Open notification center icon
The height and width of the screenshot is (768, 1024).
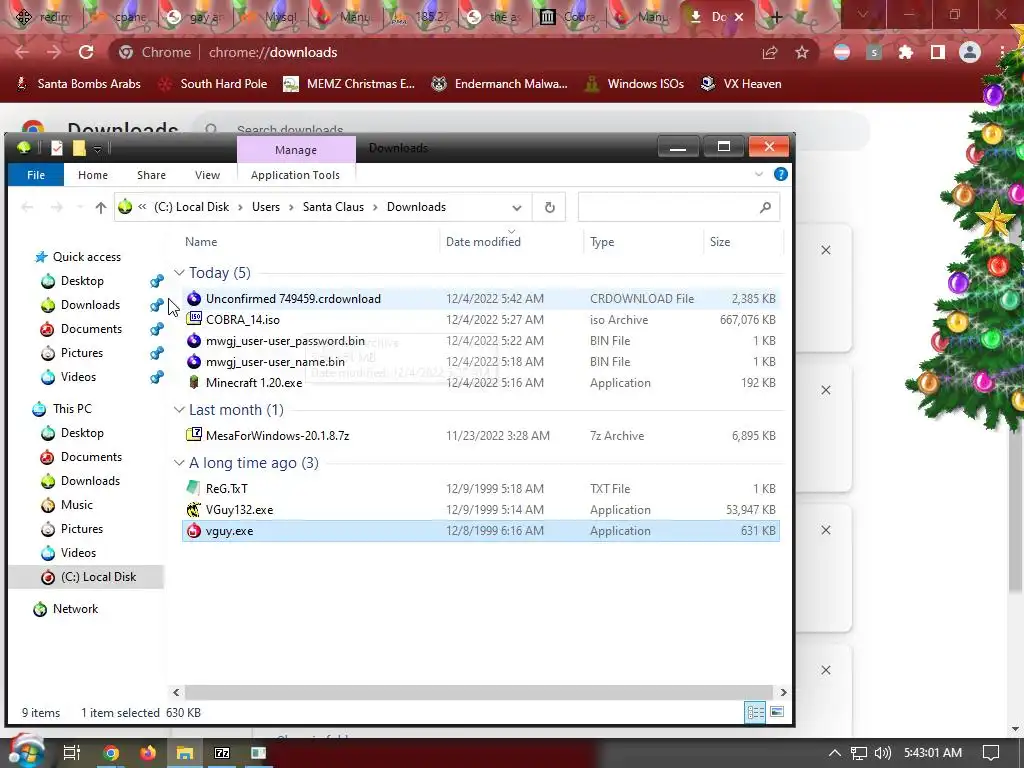(991, 753)
